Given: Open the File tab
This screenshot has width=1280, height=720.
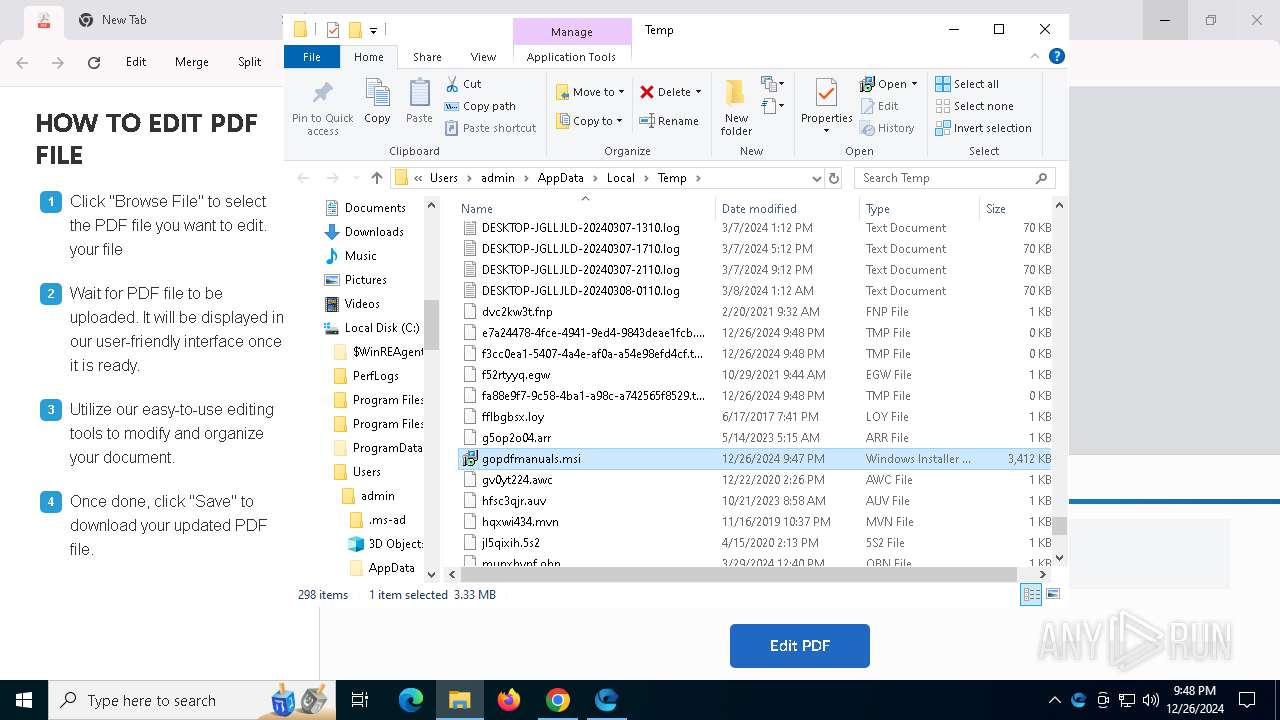Looking at the screenshot, I should 312,57.
